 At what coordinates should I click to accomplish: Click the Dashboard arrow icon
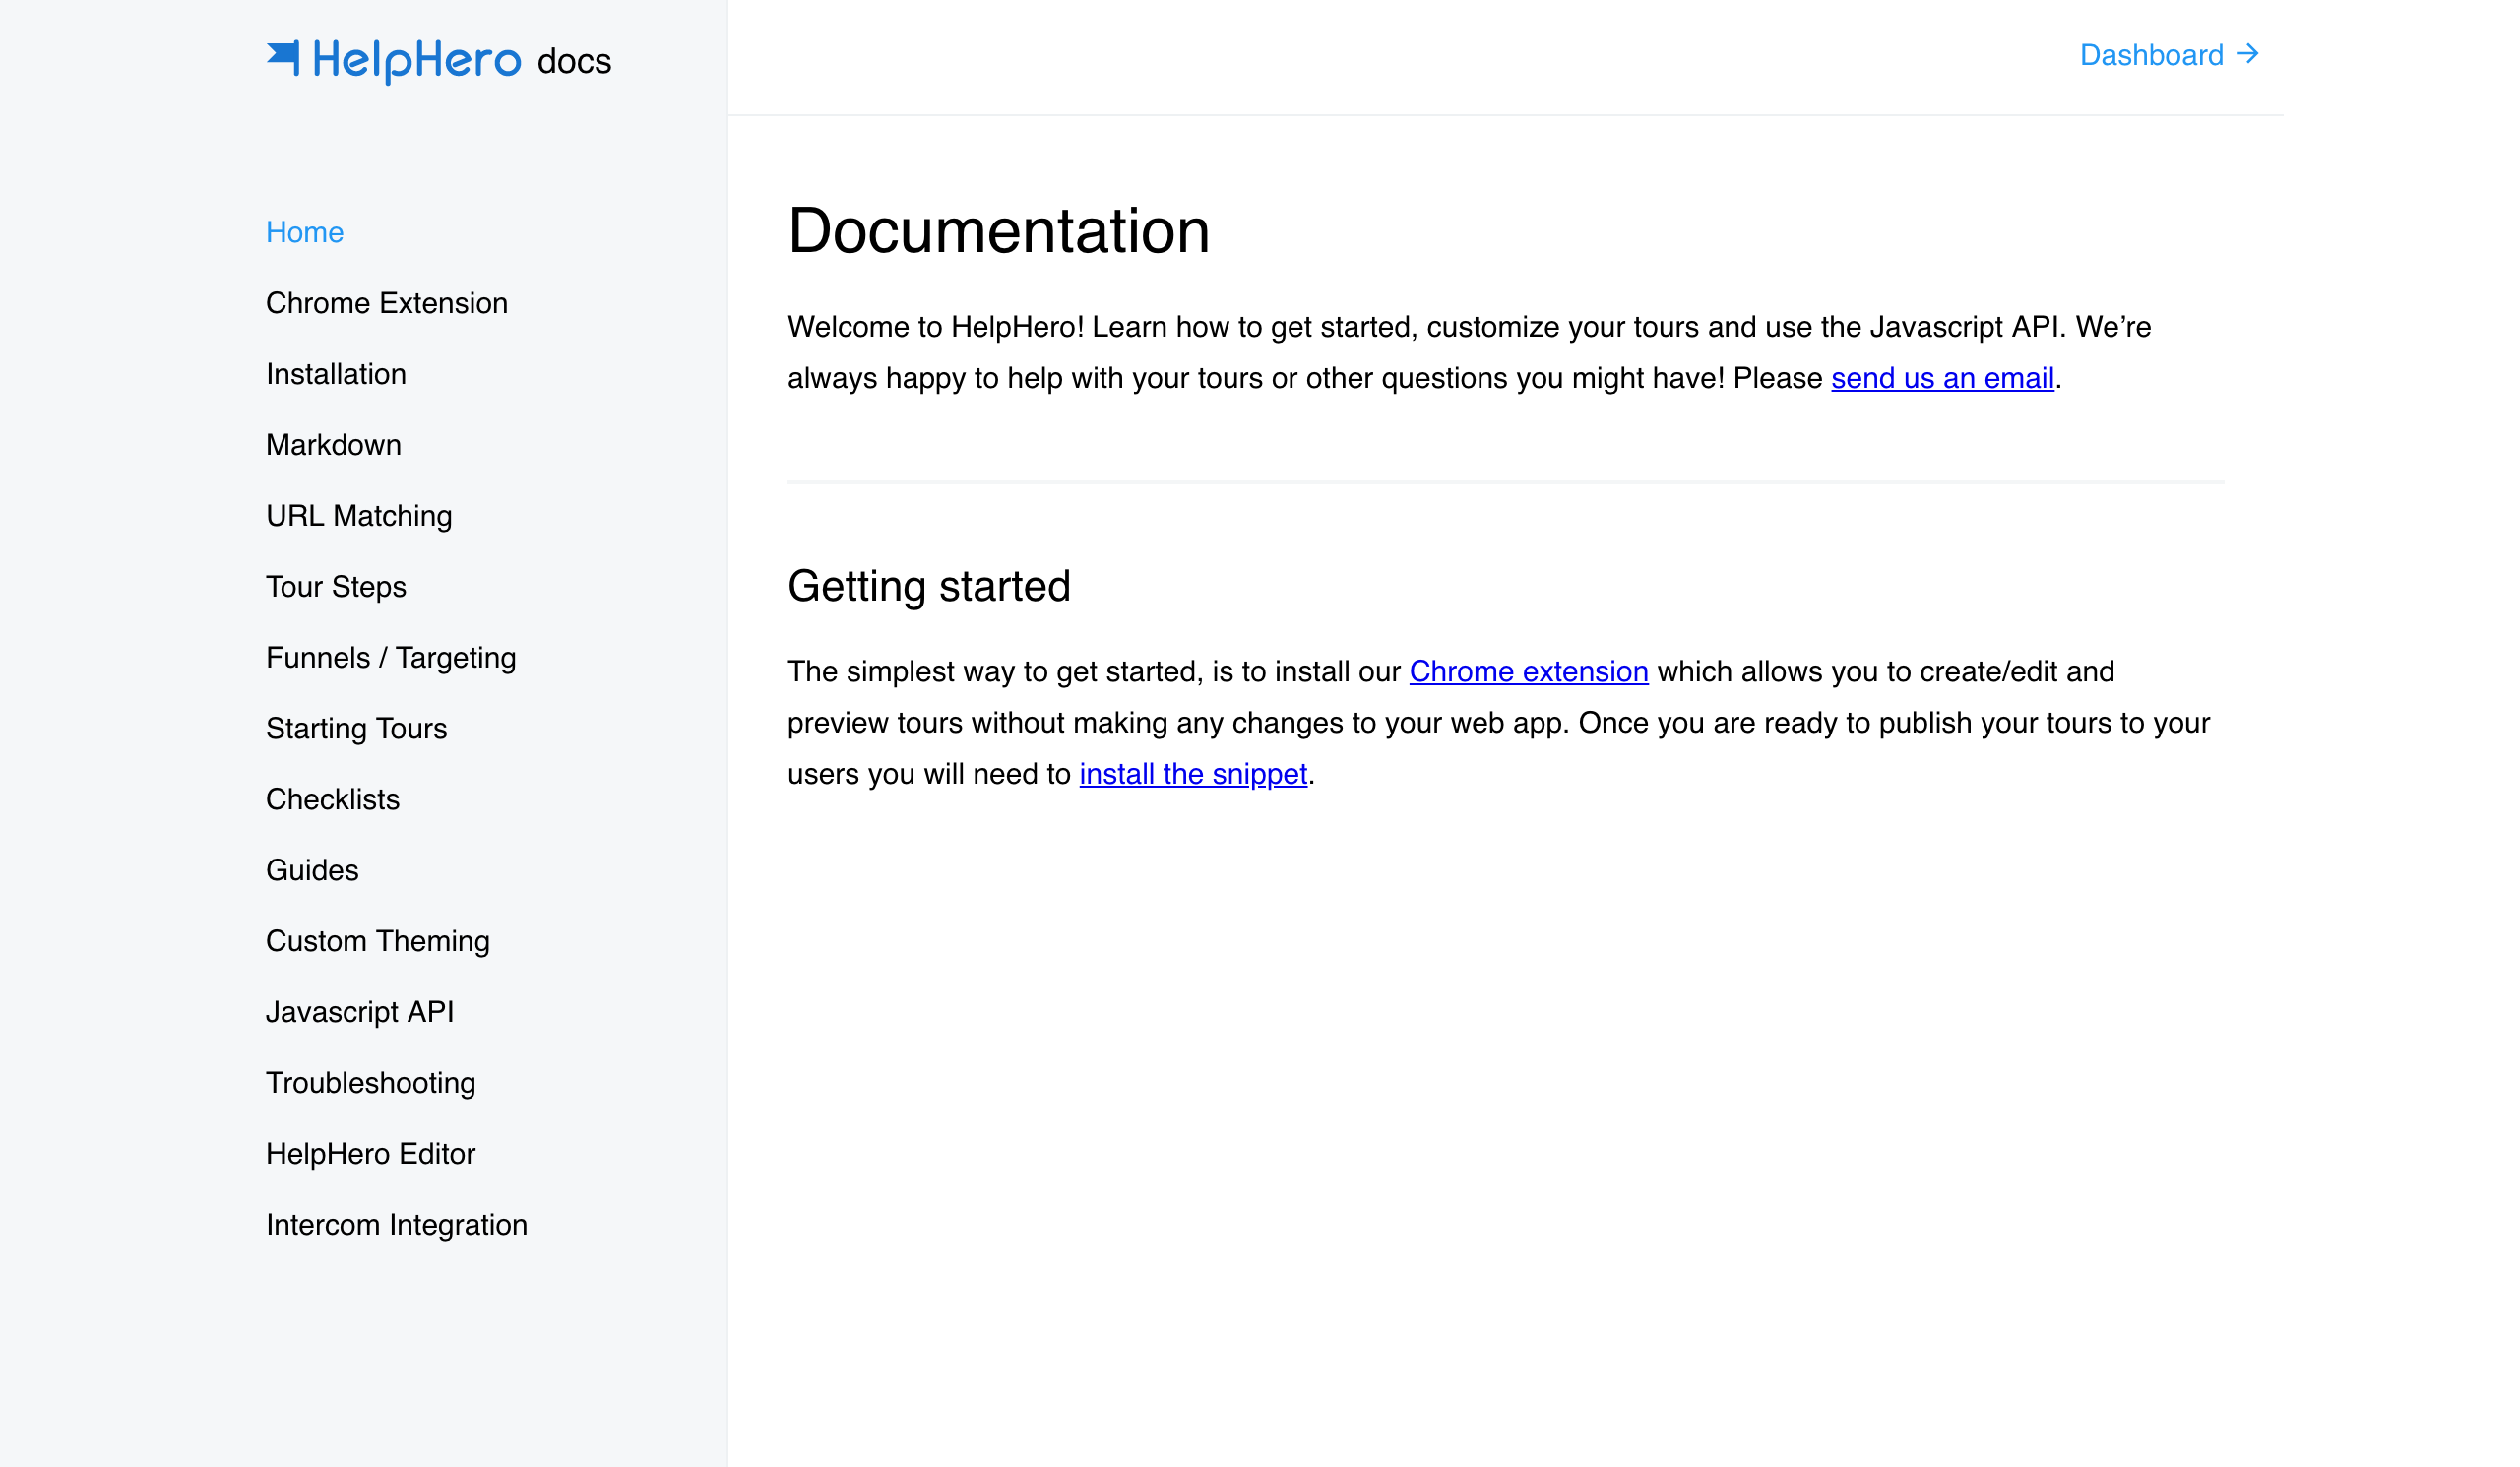[x=2248, y=54]
